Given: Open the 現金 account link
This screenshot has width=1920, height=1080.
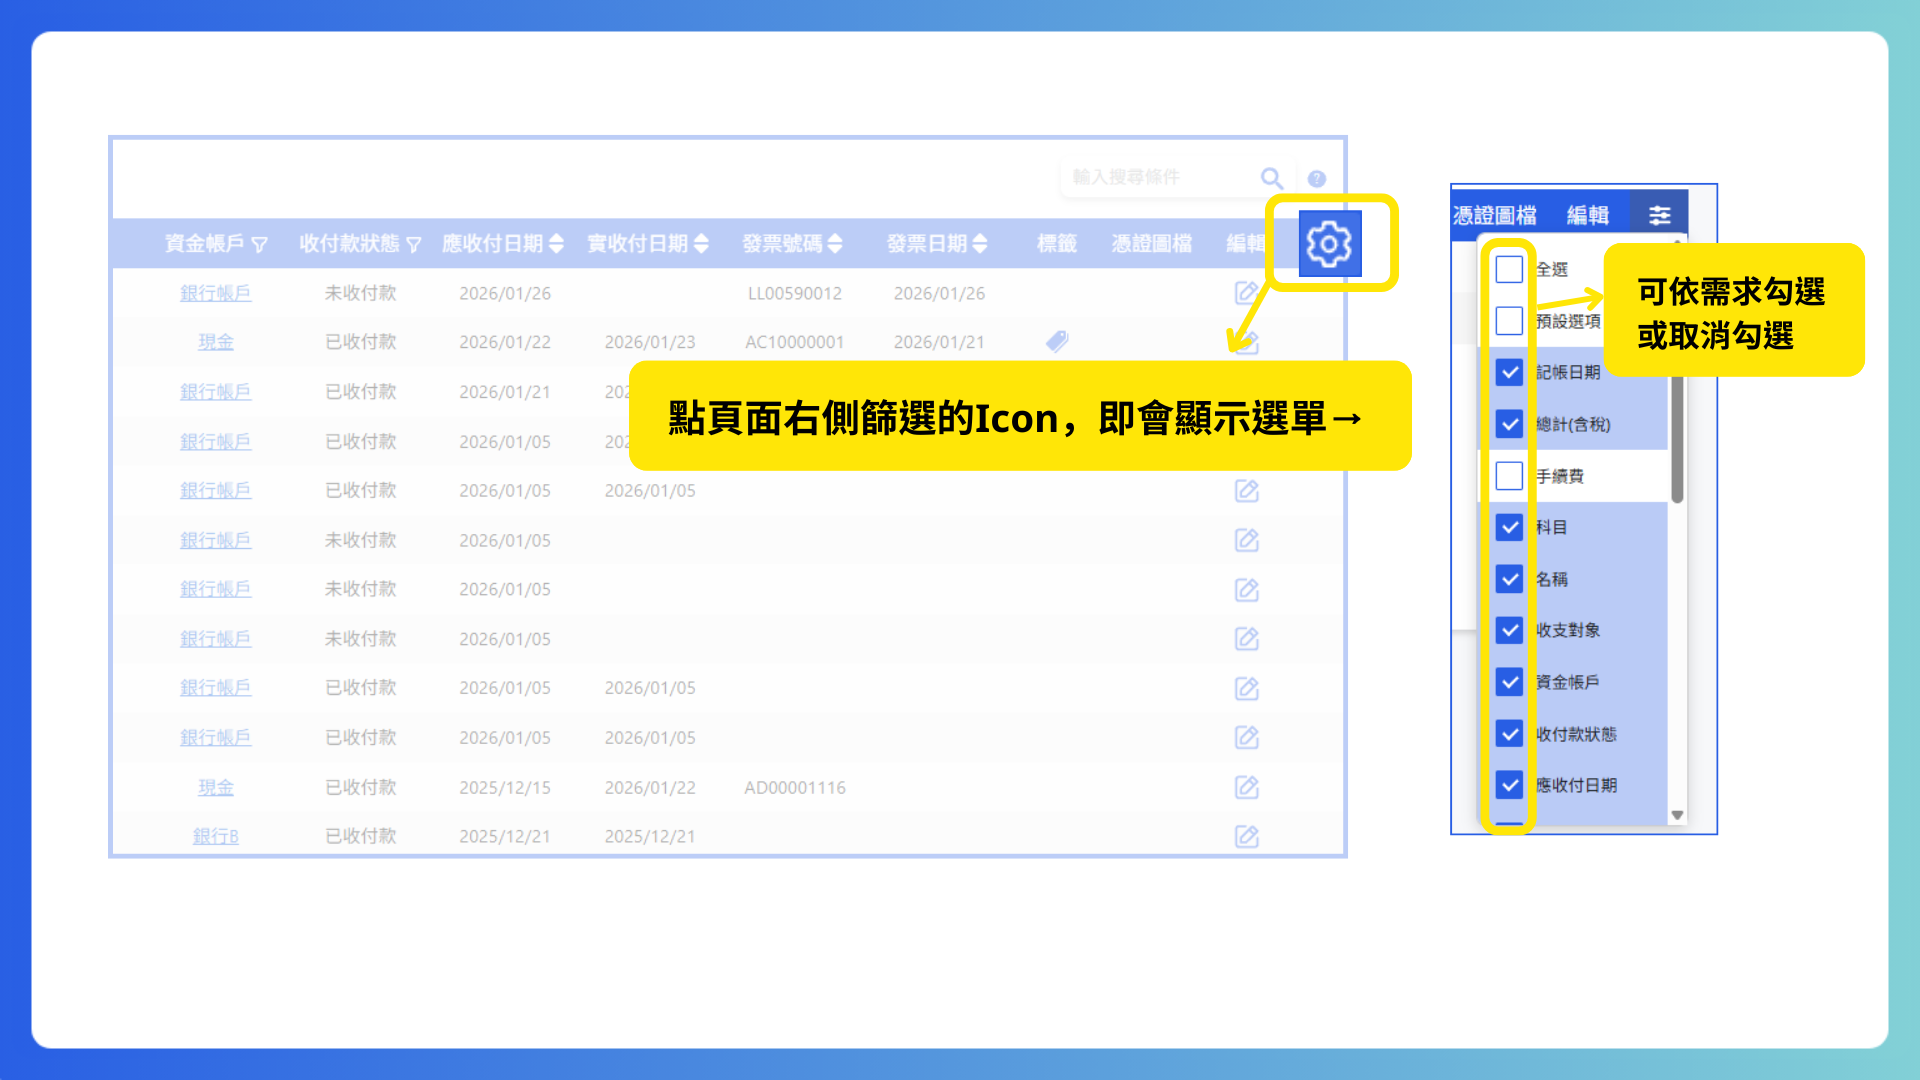Looking at the screenshot, I should (215, 341).
